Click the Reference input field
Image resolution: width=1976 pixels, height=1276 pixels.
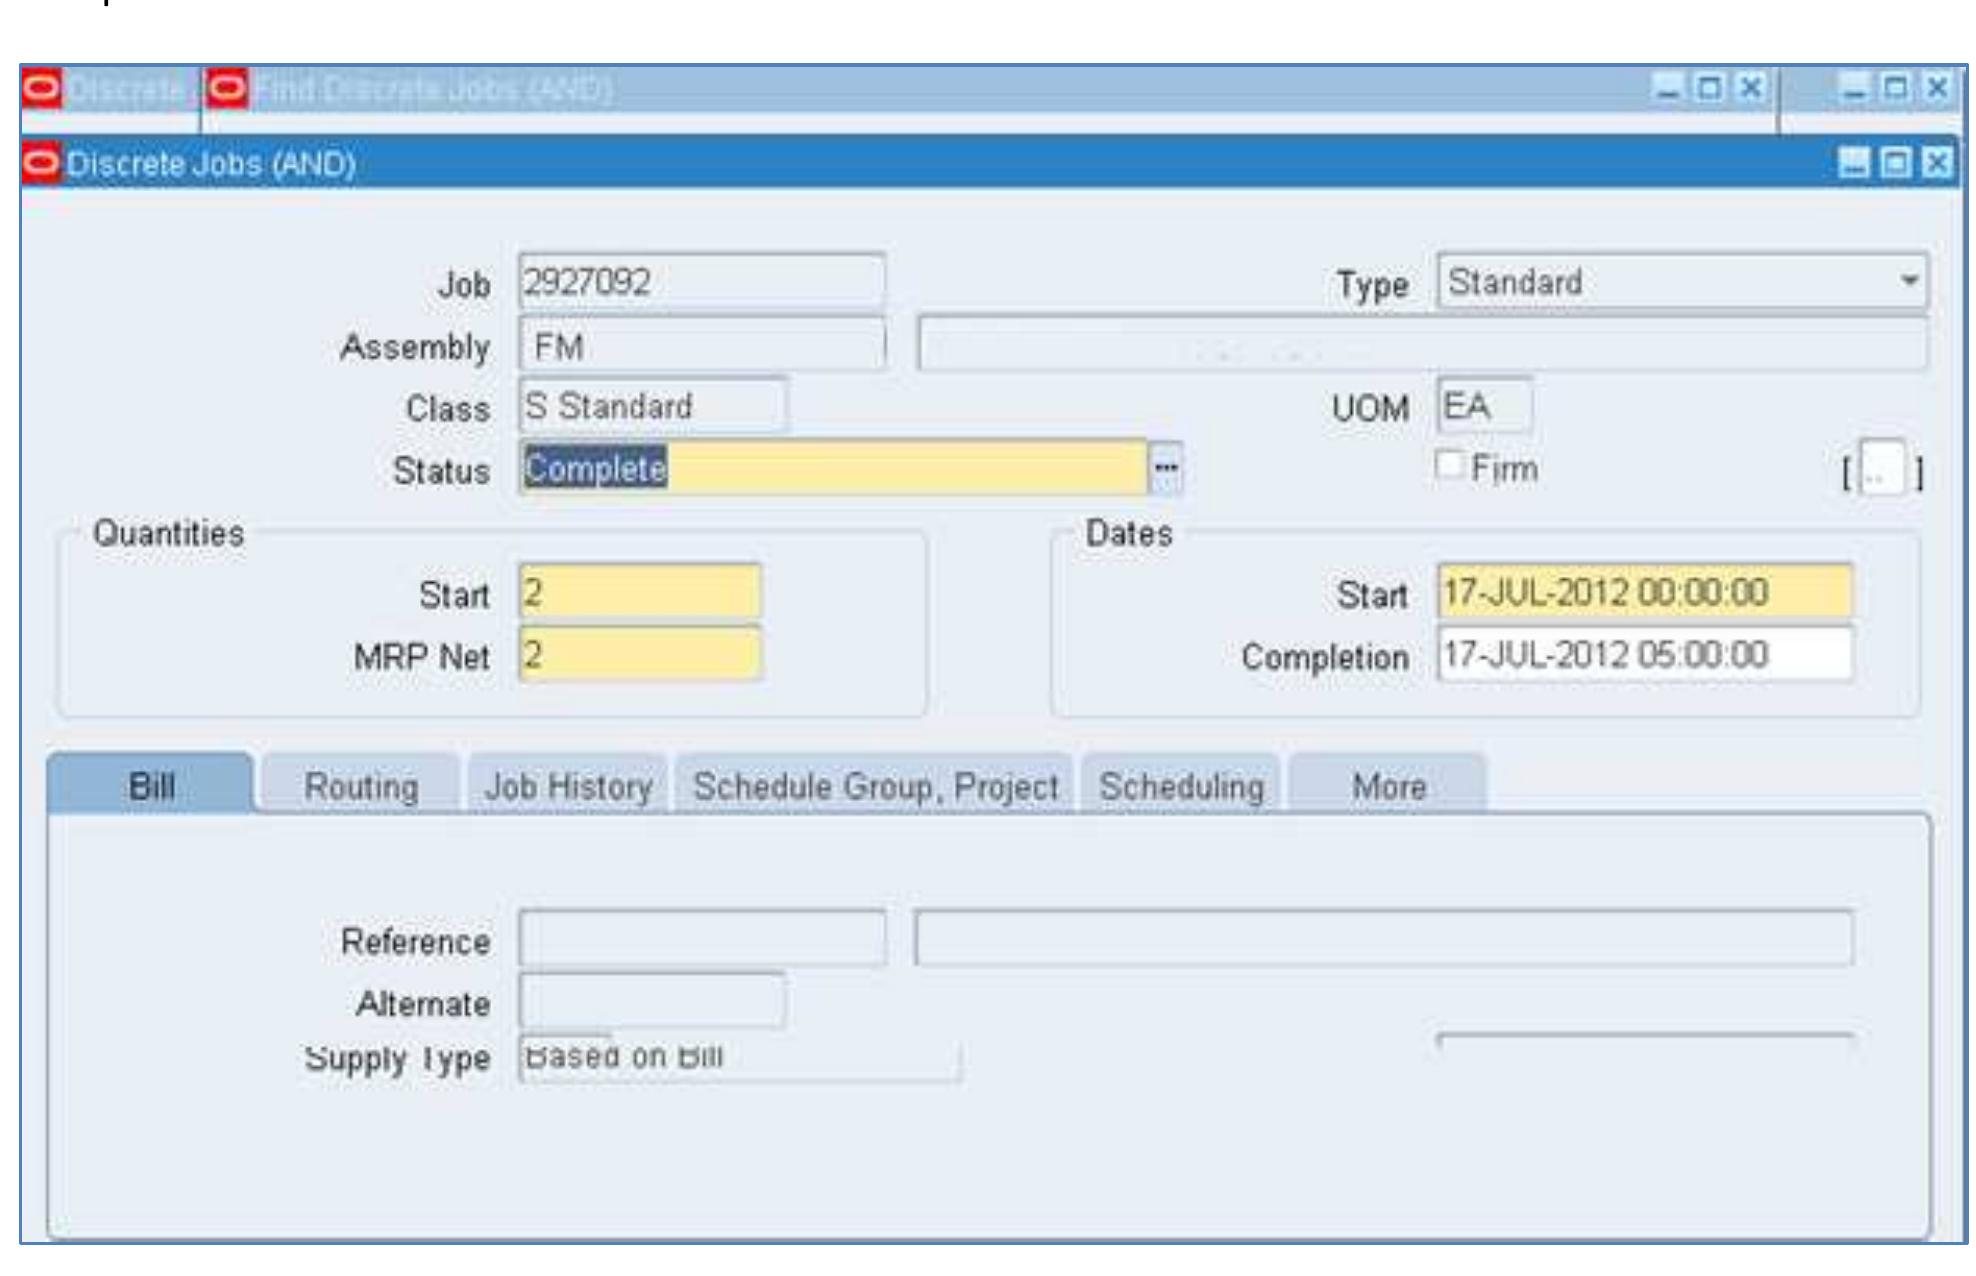coord(700,938)
